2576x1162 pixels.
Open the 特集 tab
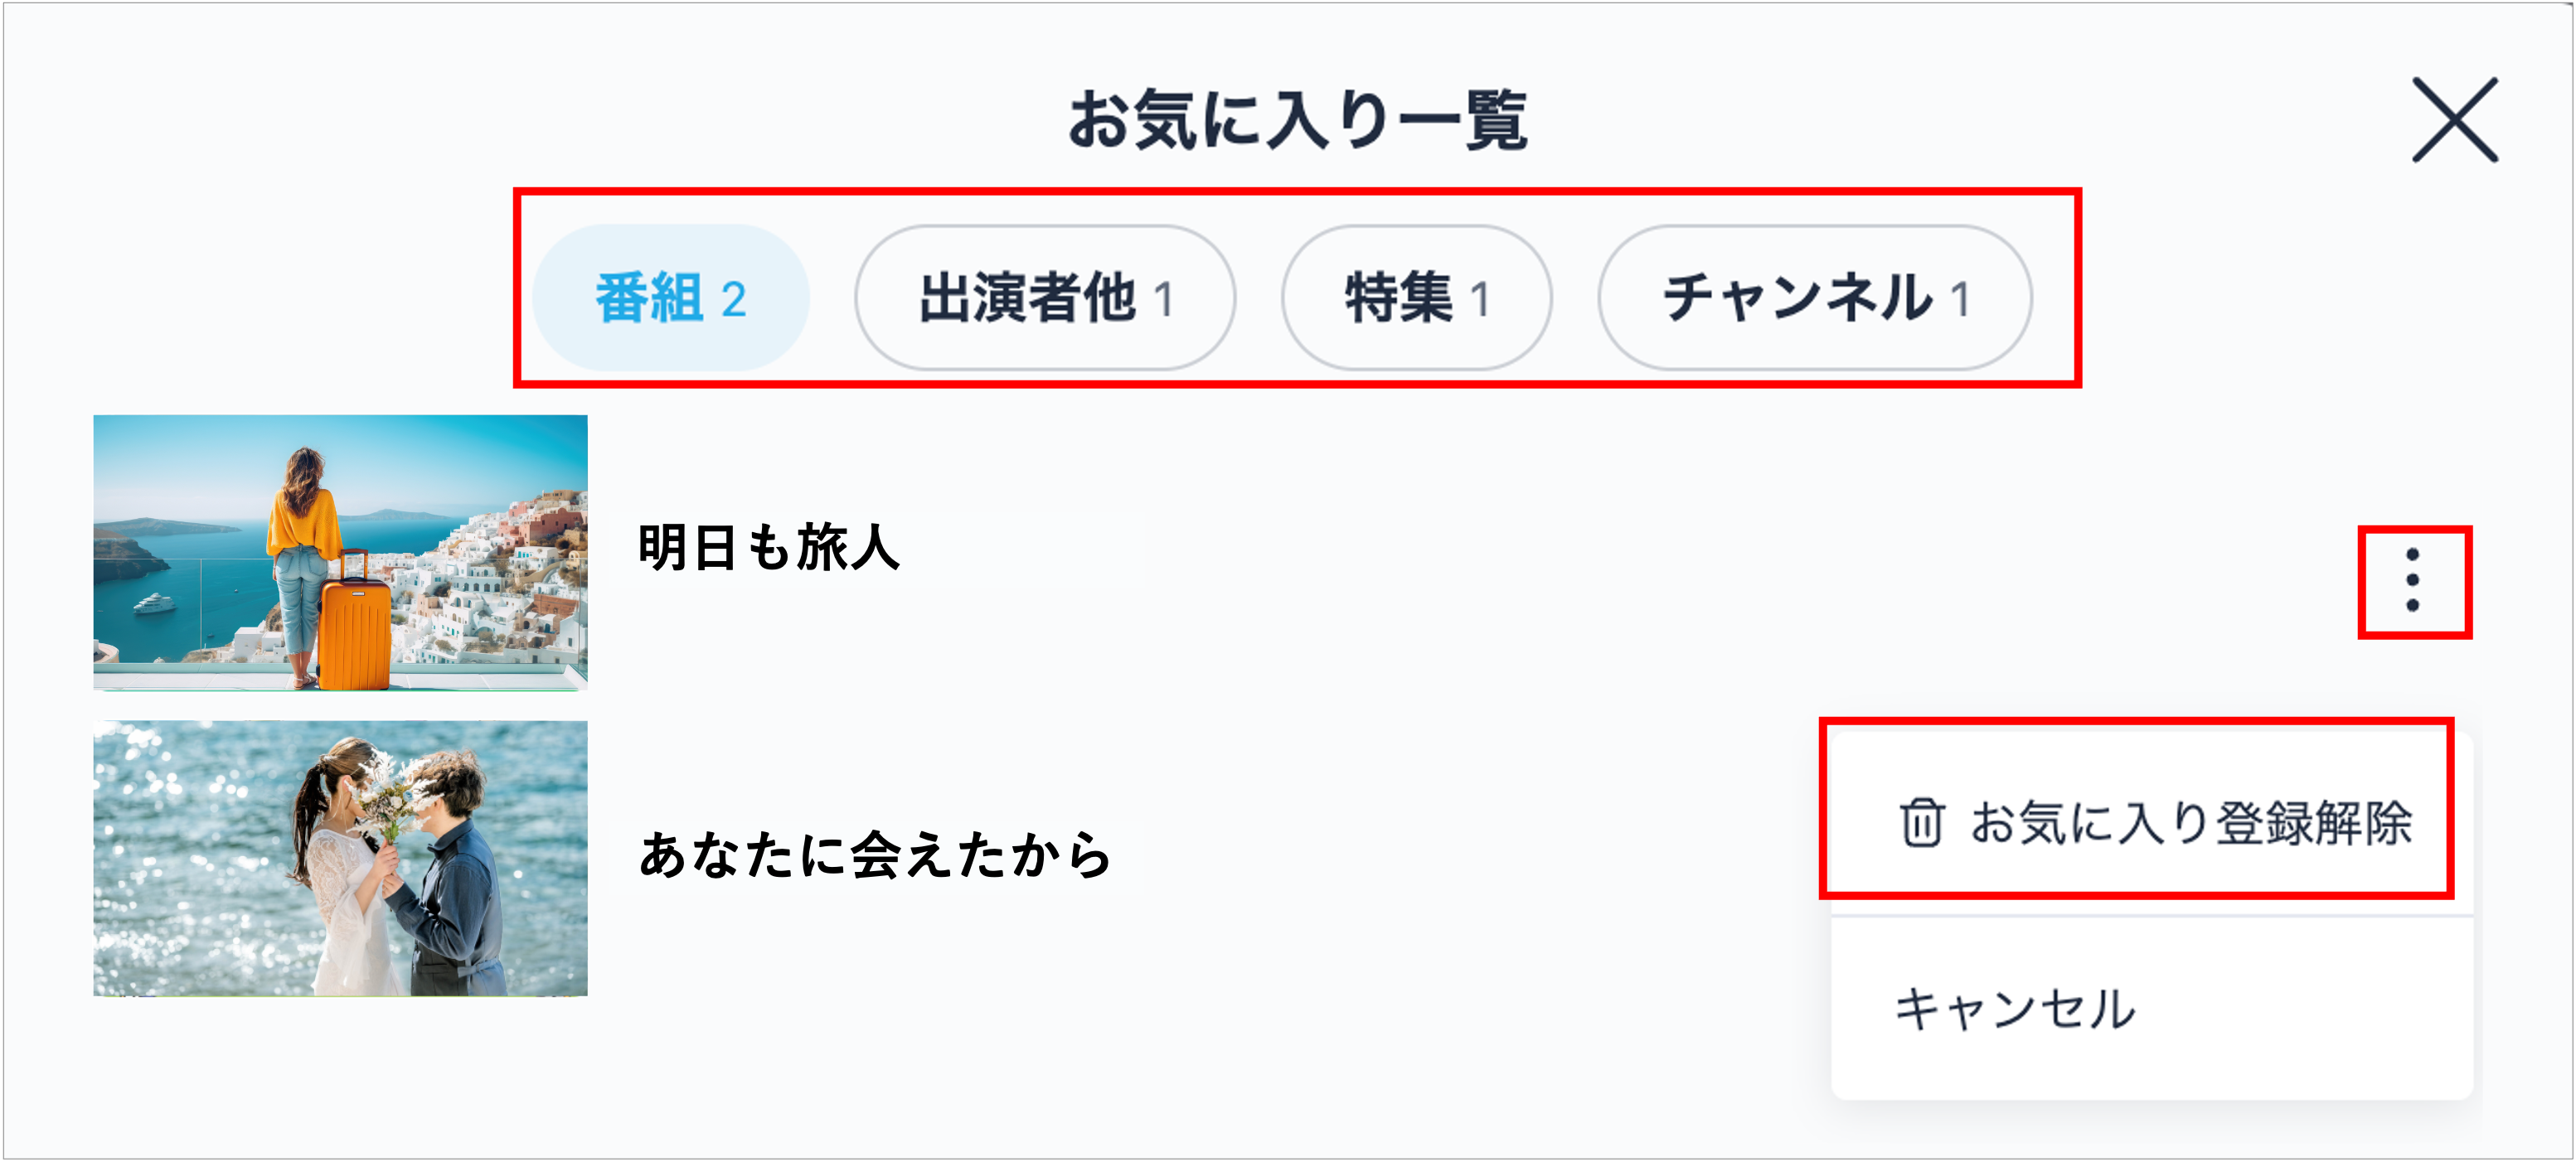(1417, 298)
